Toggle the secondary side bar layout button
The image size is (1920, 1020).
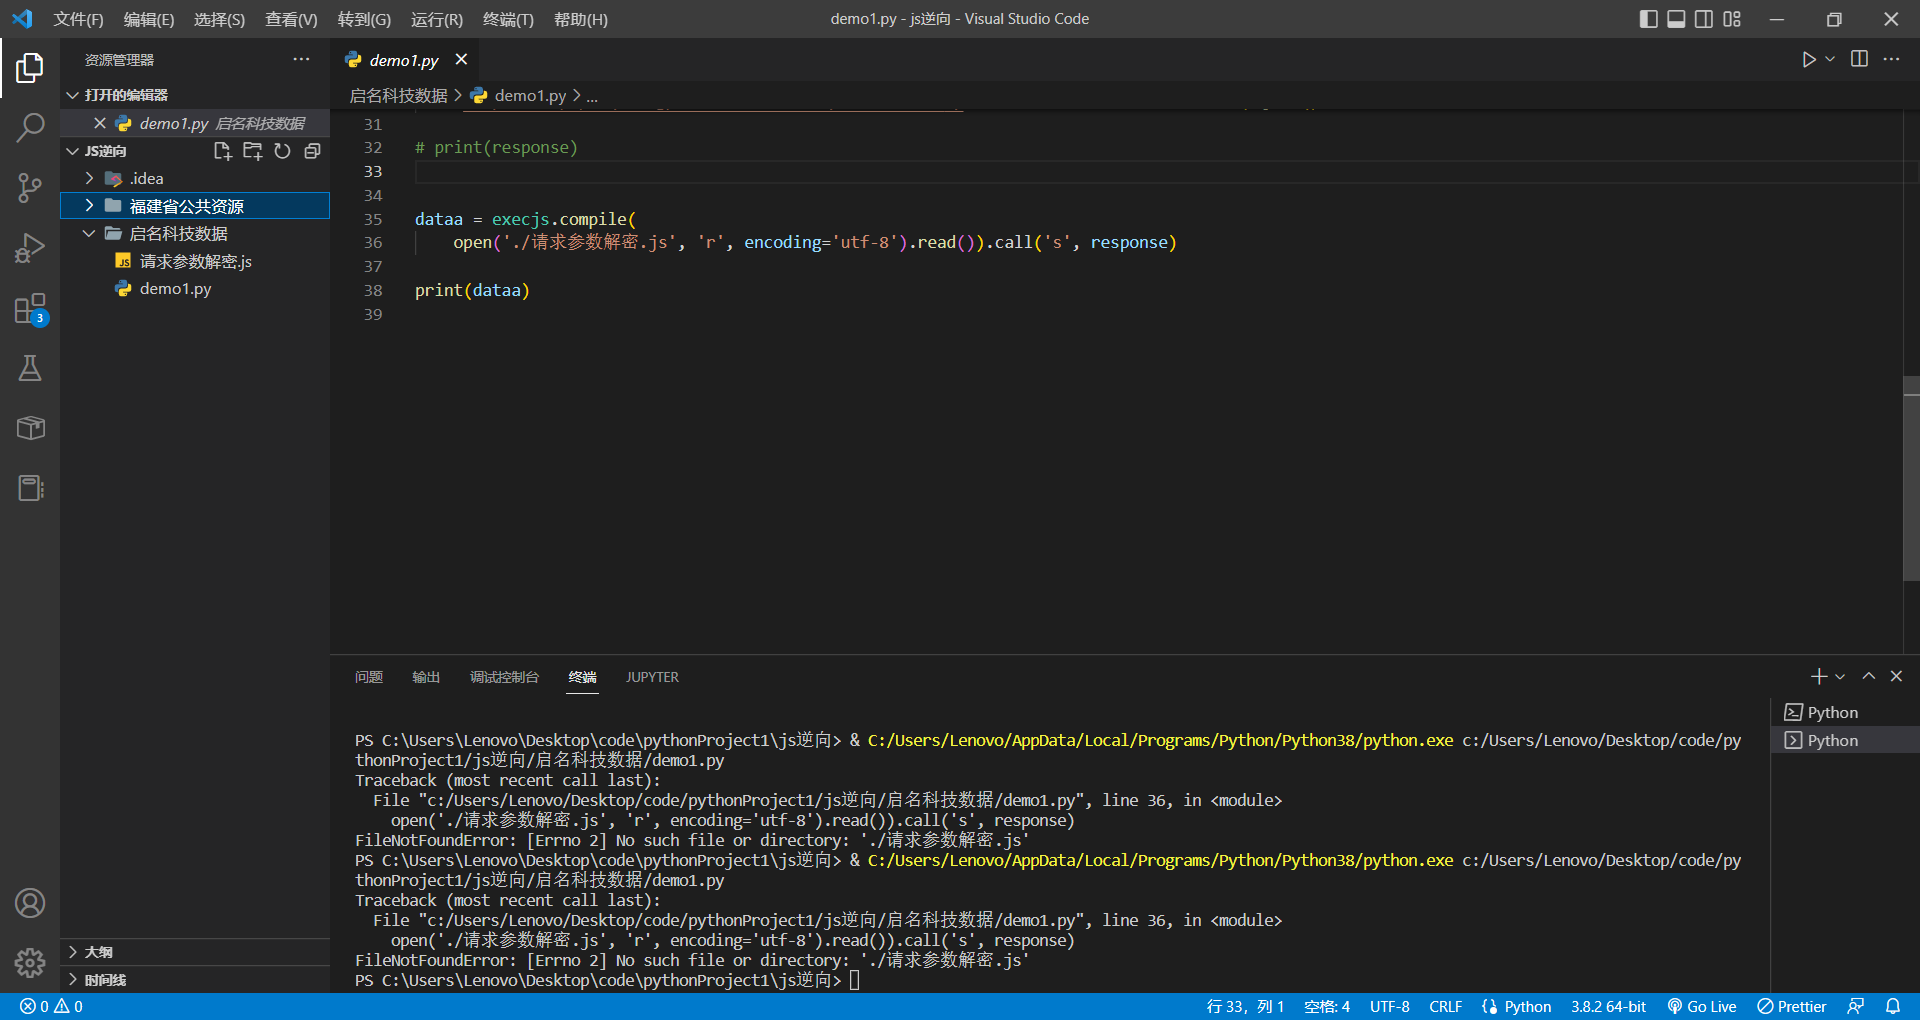(1704, 19)
